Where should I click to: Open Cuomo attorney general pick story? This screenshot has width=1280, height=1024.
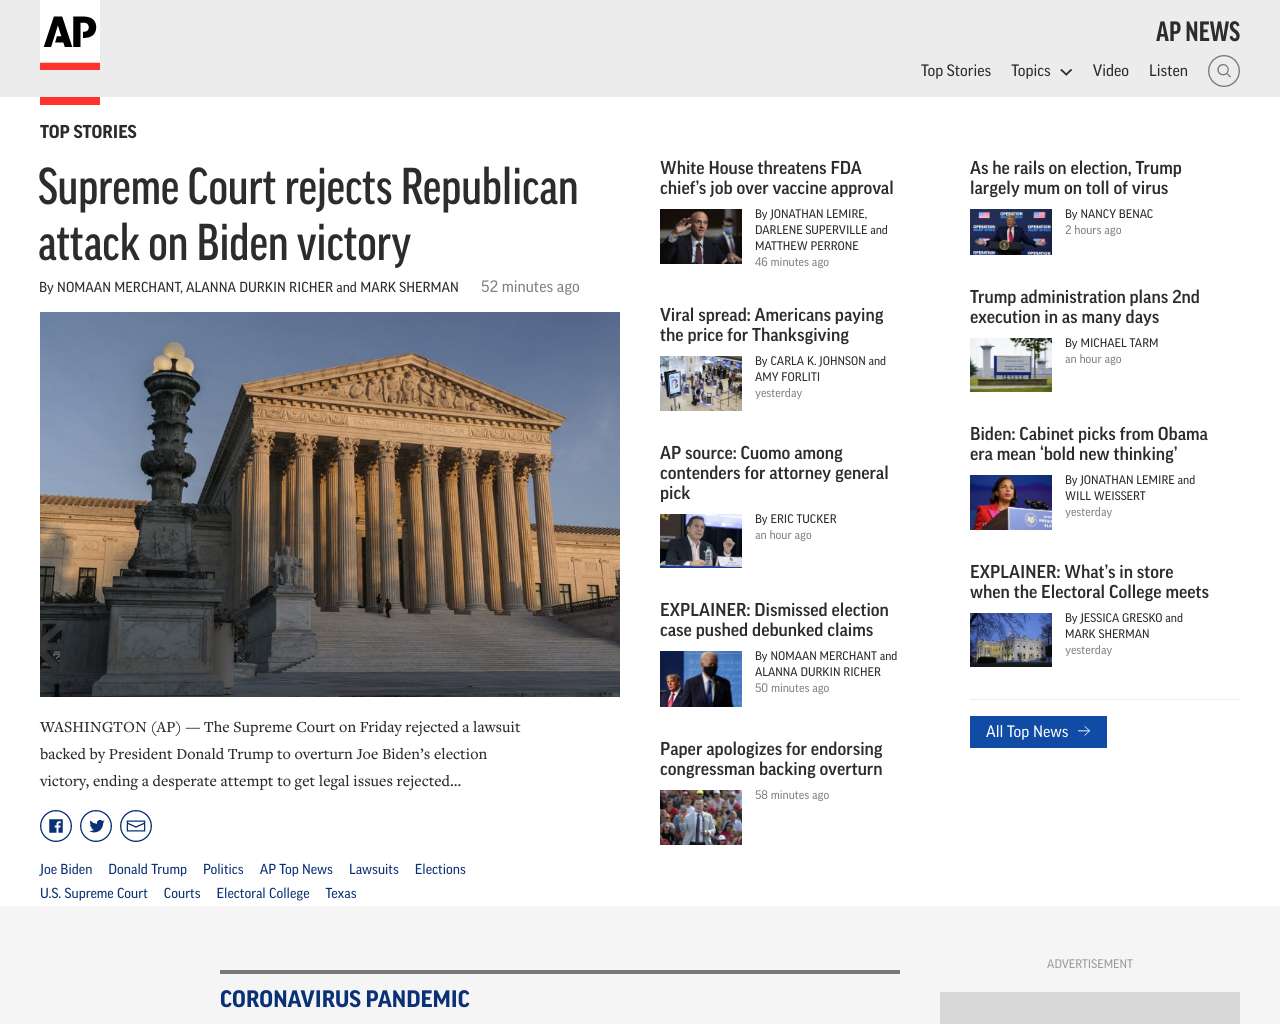(x=774, y=473)
